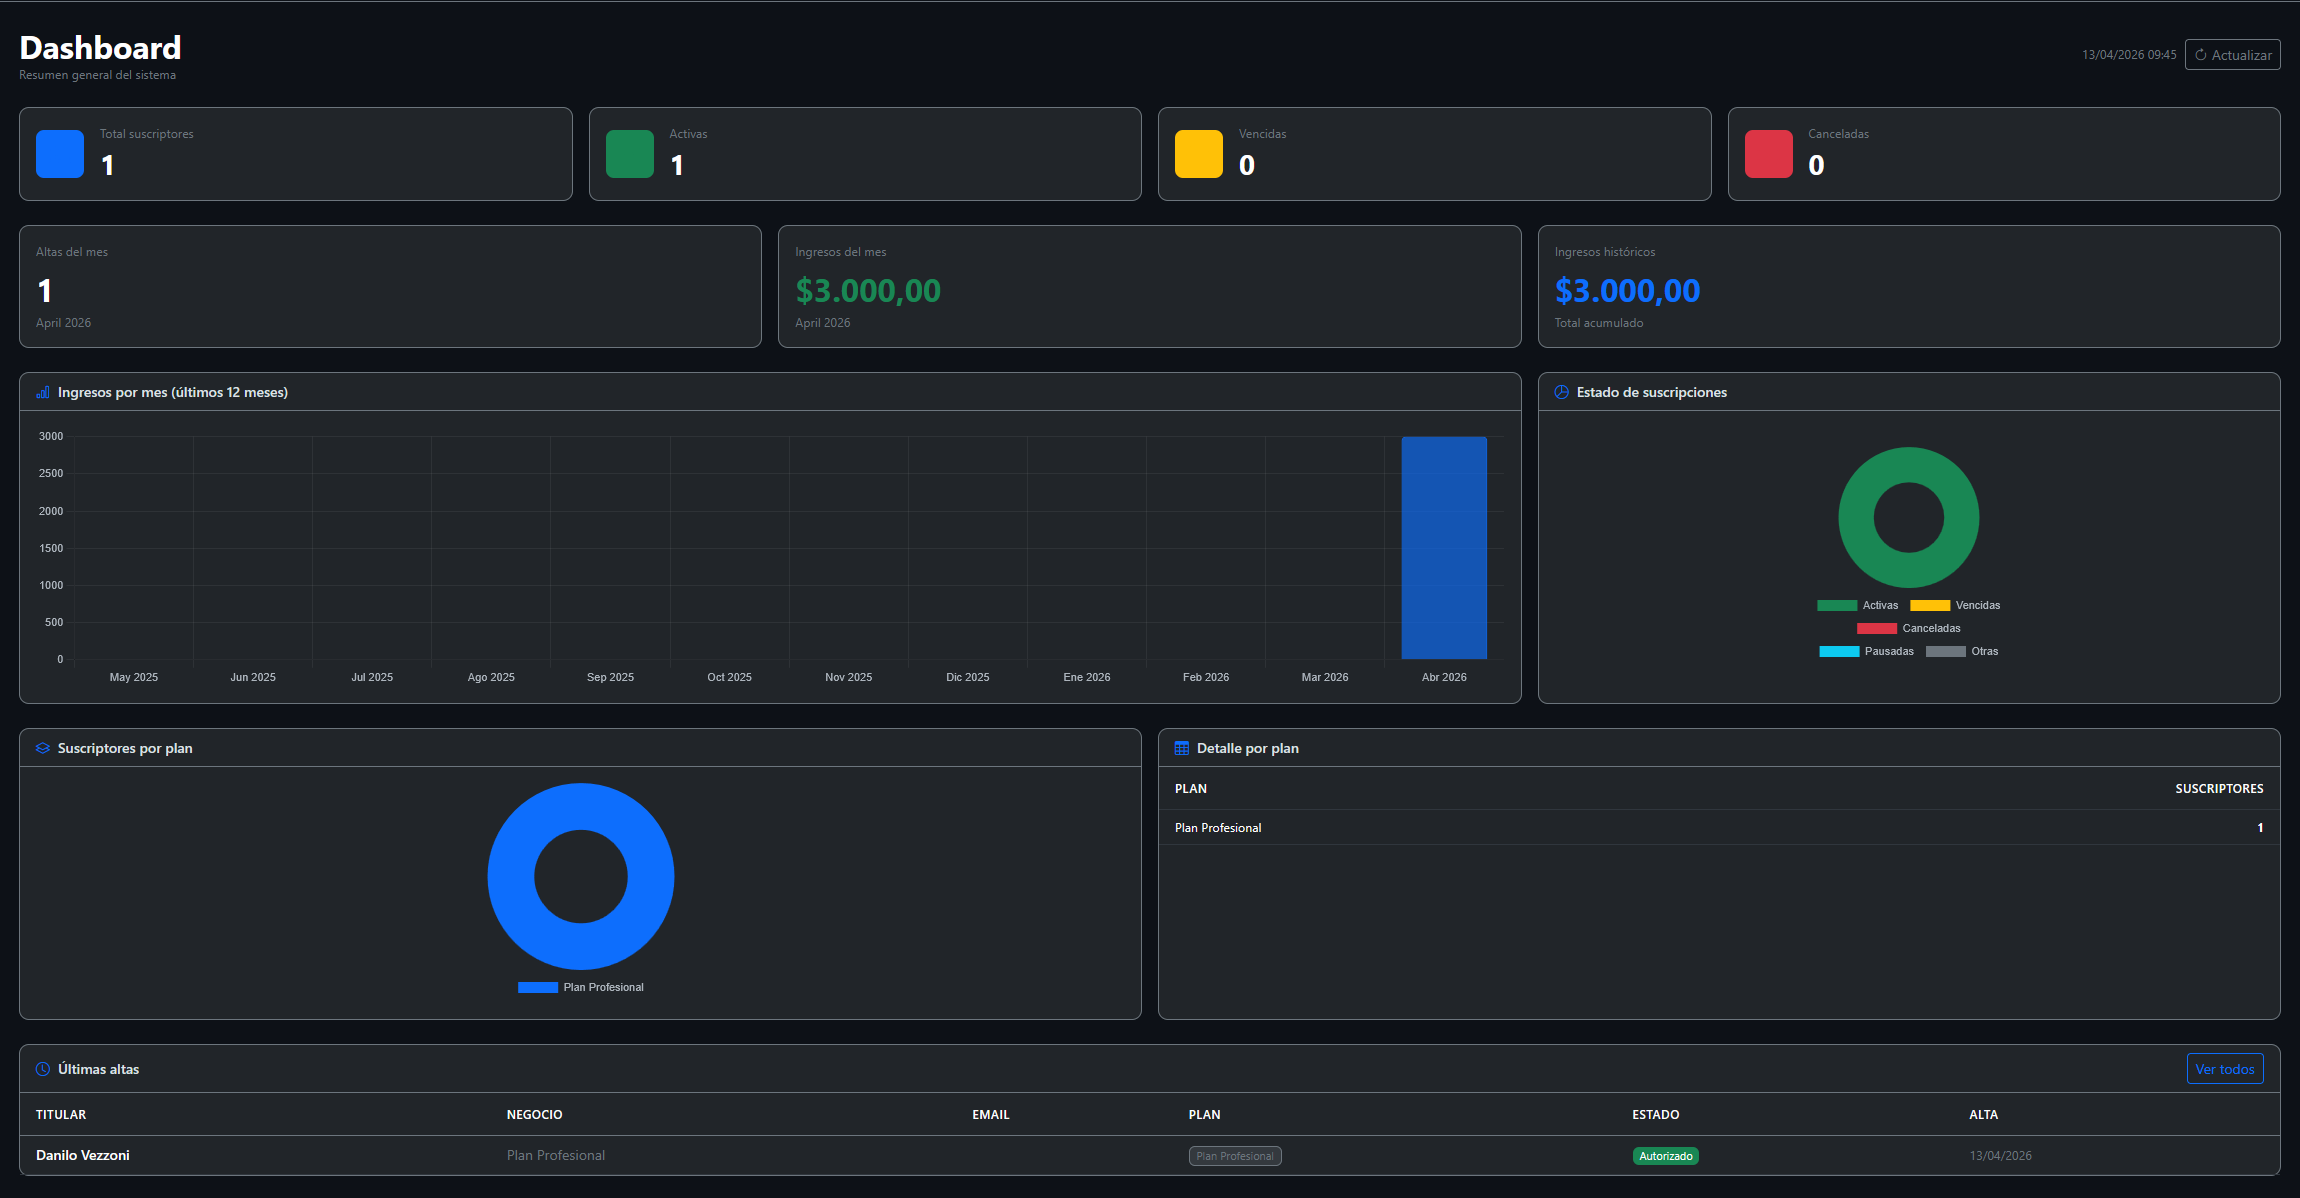The image size is (2300, 1198).
Task: Click the red Canceladas icon
Action: click(x=1769, y=154)
